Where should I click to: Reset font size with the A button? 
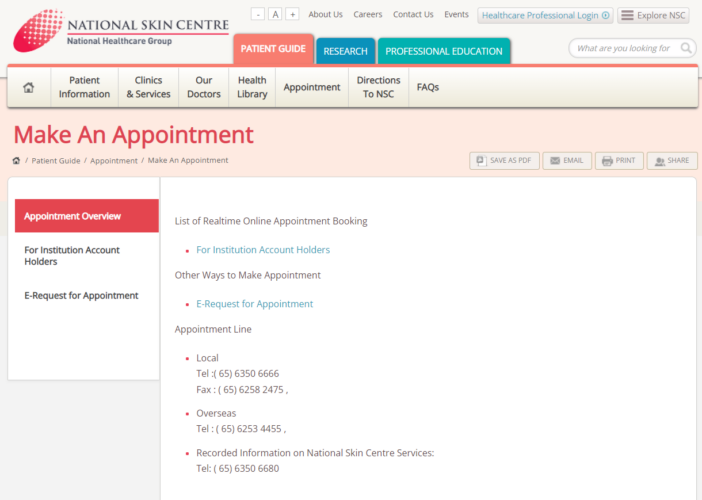[x=275, y=14]
